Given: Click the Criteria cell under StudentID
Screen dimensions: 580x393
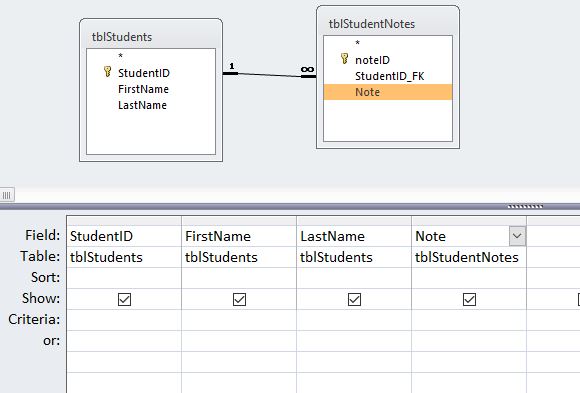Looking at the screenshot, I should click(x=124, y=320).
